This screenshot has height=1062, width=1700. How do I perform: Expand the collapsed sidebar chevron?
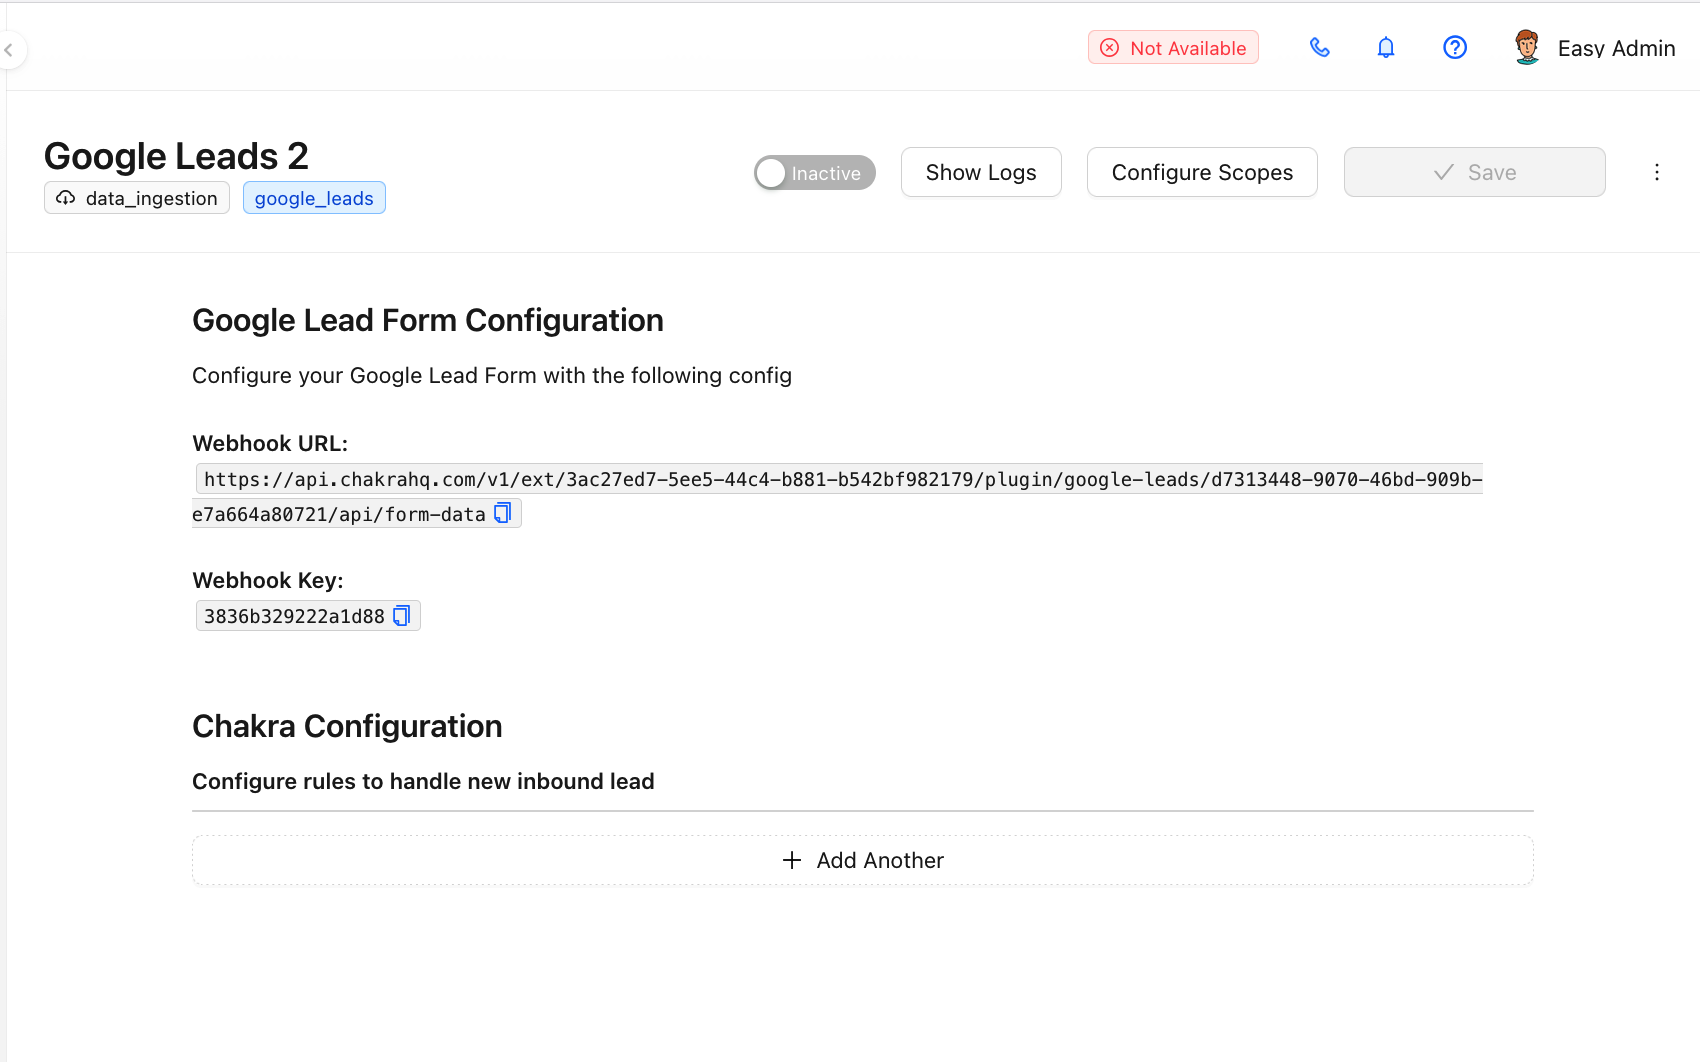(x=9, y=50)
